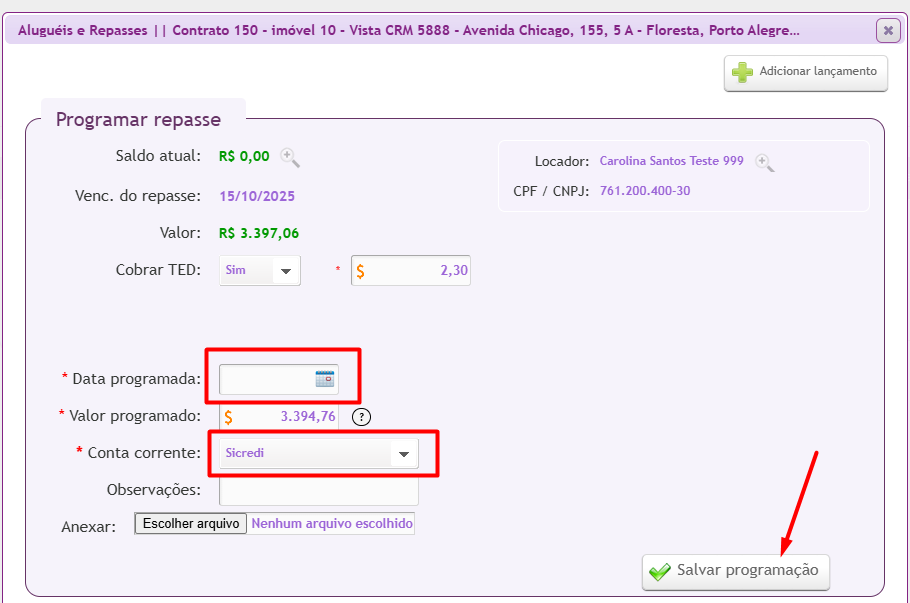Click the dollar icon in Valor programado

[229, 417]
